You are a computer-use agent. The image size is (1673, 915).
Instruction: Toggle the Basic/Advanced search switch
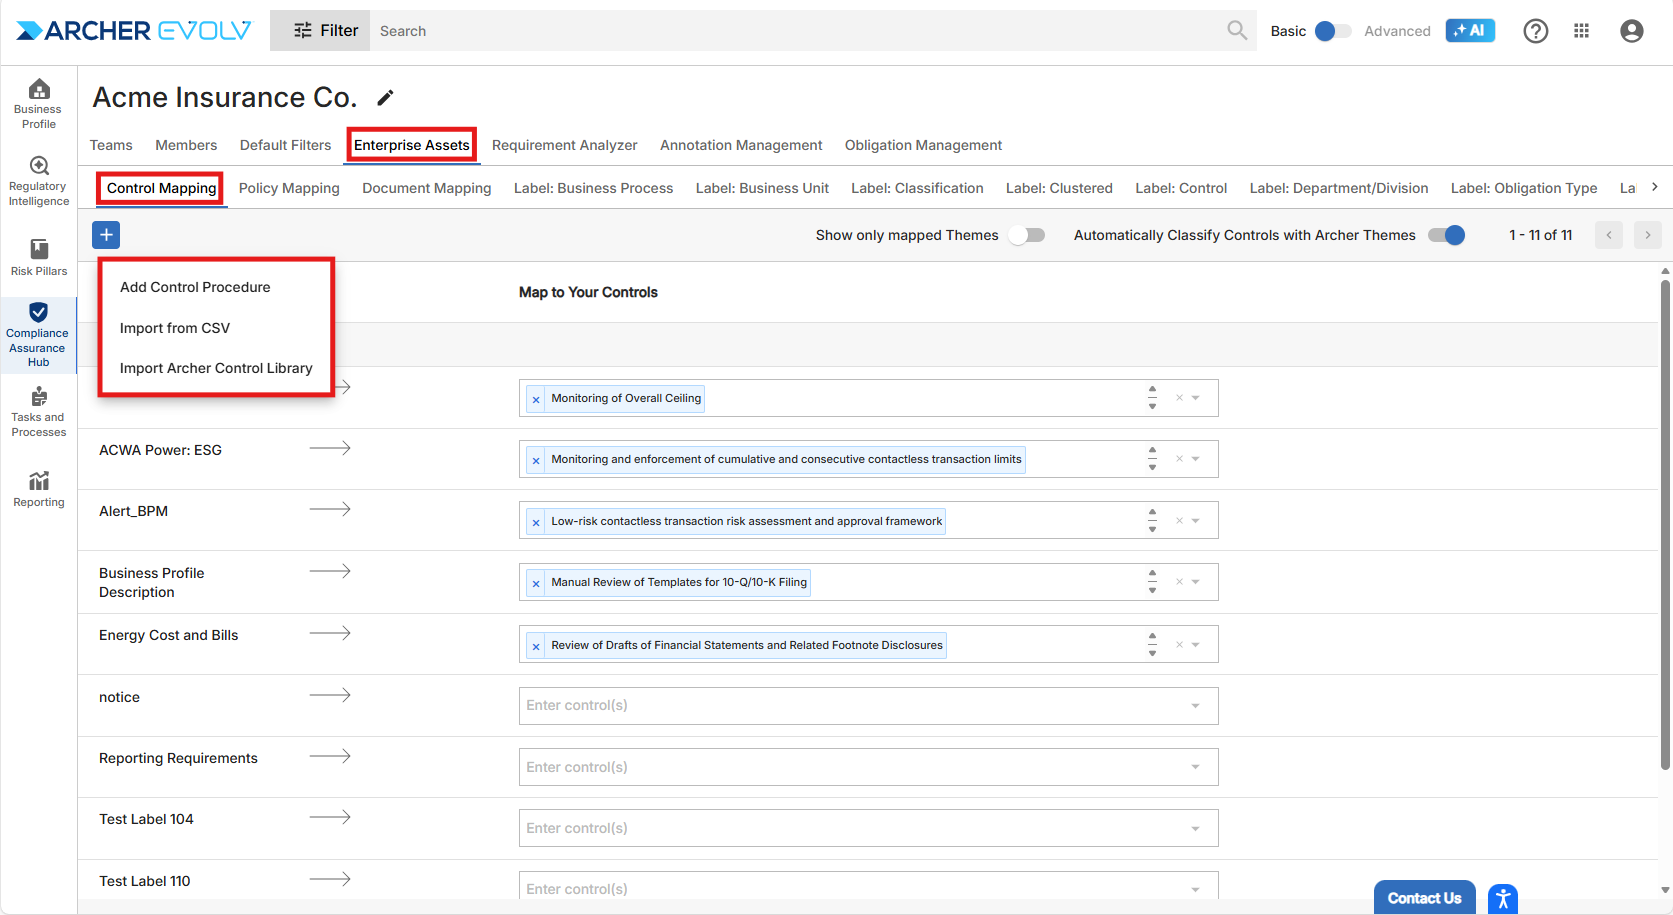coord(1332,31)
